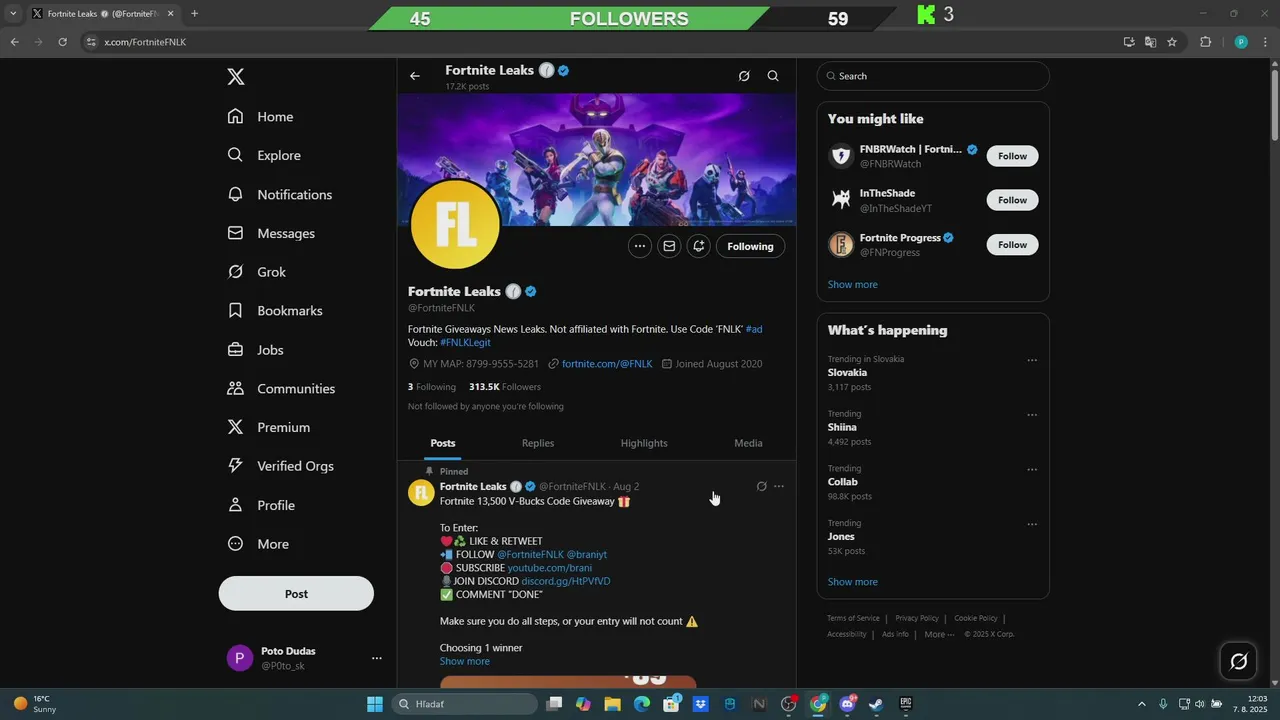Click the translate page icon
The height and width of the screenshot is (720, 1280).
click(x=1150, y=42)
